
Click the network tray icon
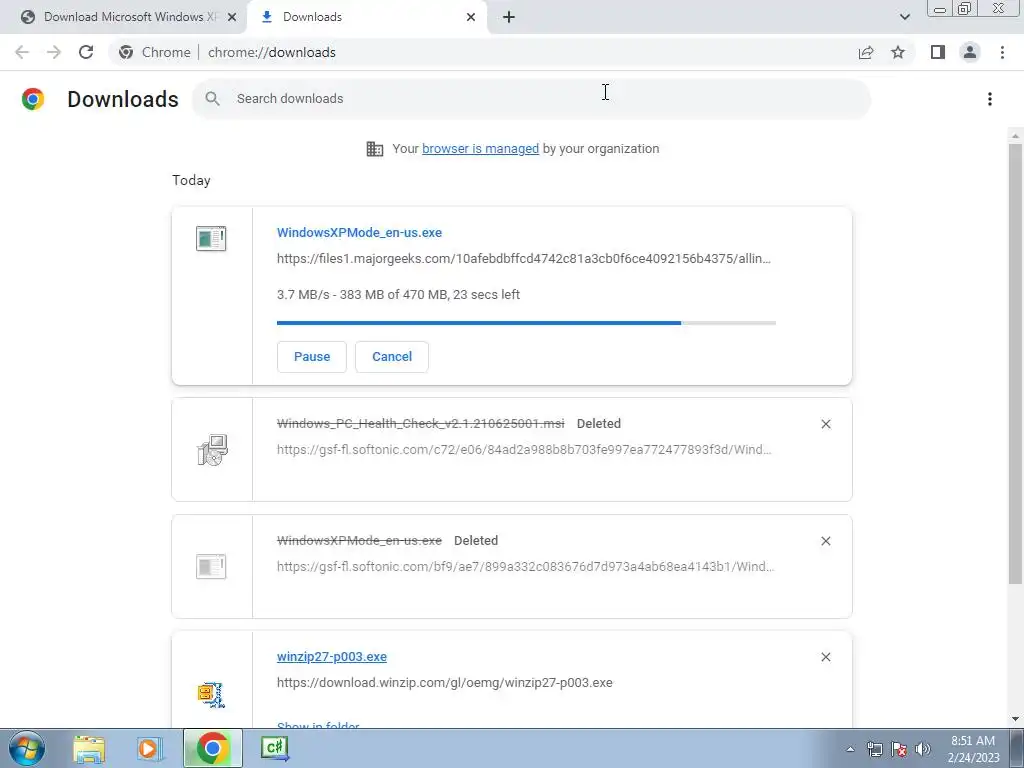[x=874, y=749]
